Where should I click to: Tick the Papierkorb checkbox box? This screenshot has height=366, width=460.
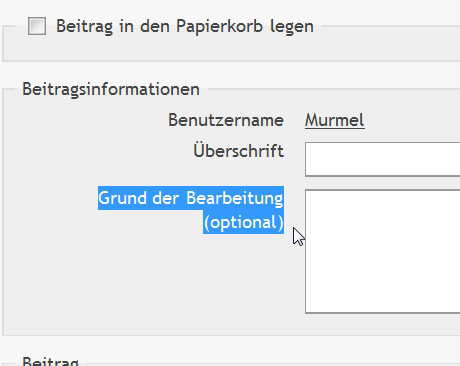(x=37, y=26)
